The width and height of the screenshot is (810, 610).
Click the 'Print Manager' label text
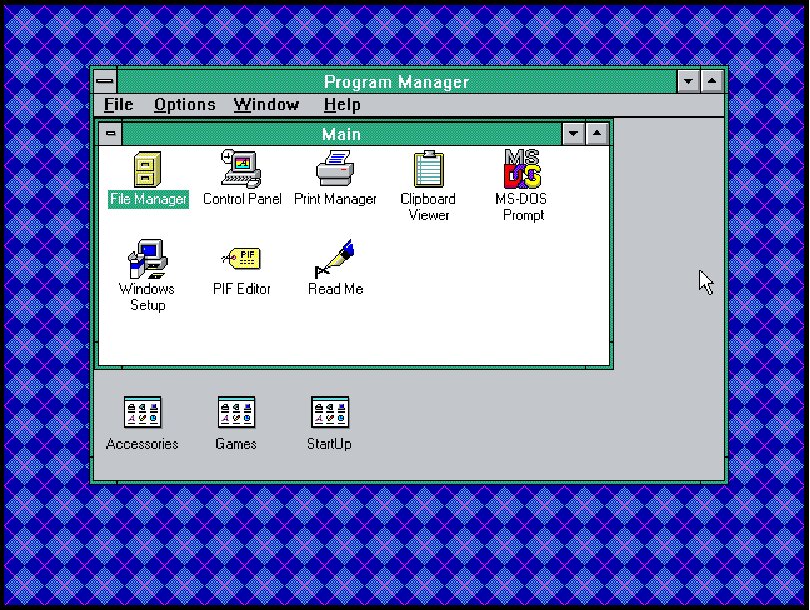tap(335, 199)
